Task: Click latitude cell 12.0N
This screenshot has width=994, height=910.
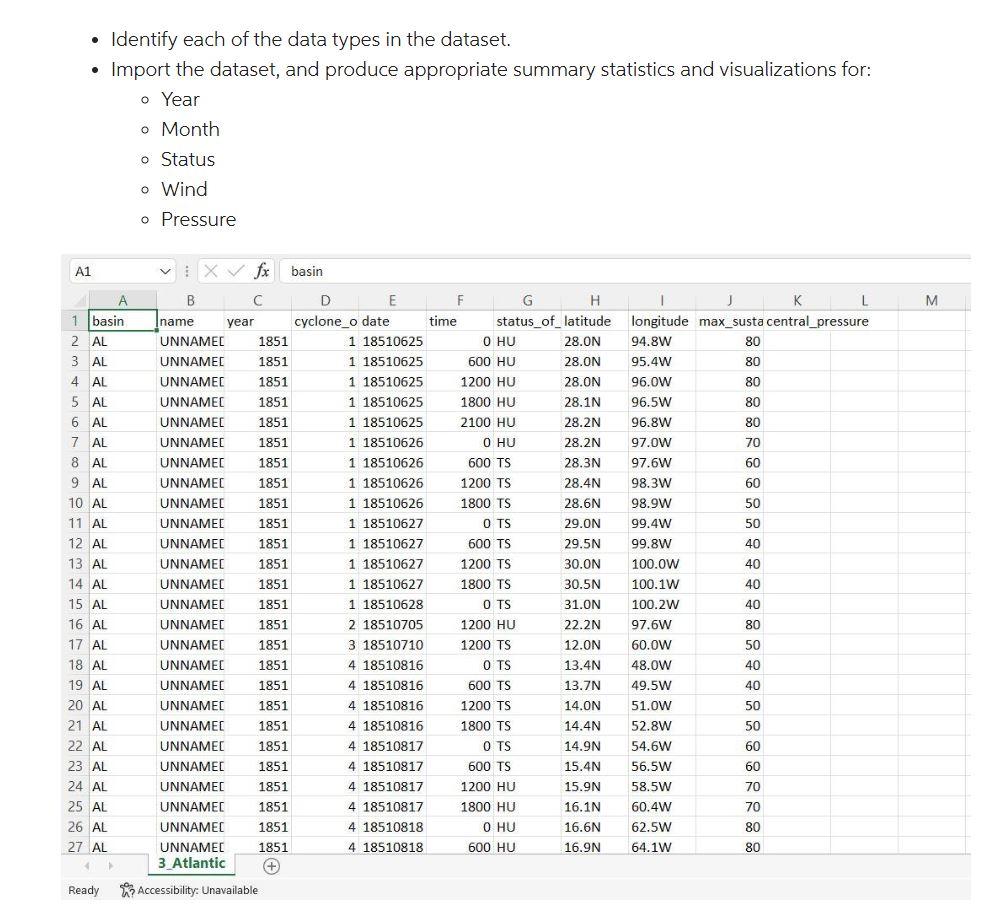Action: click(x=595, y=645)
